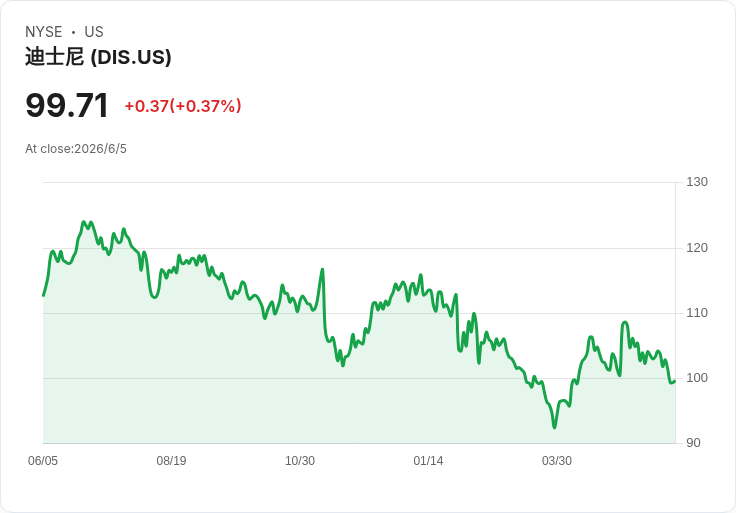This screenshot has width=736, height=513.
Task: Click the 90 price axis label
Action: coord(693,443)
